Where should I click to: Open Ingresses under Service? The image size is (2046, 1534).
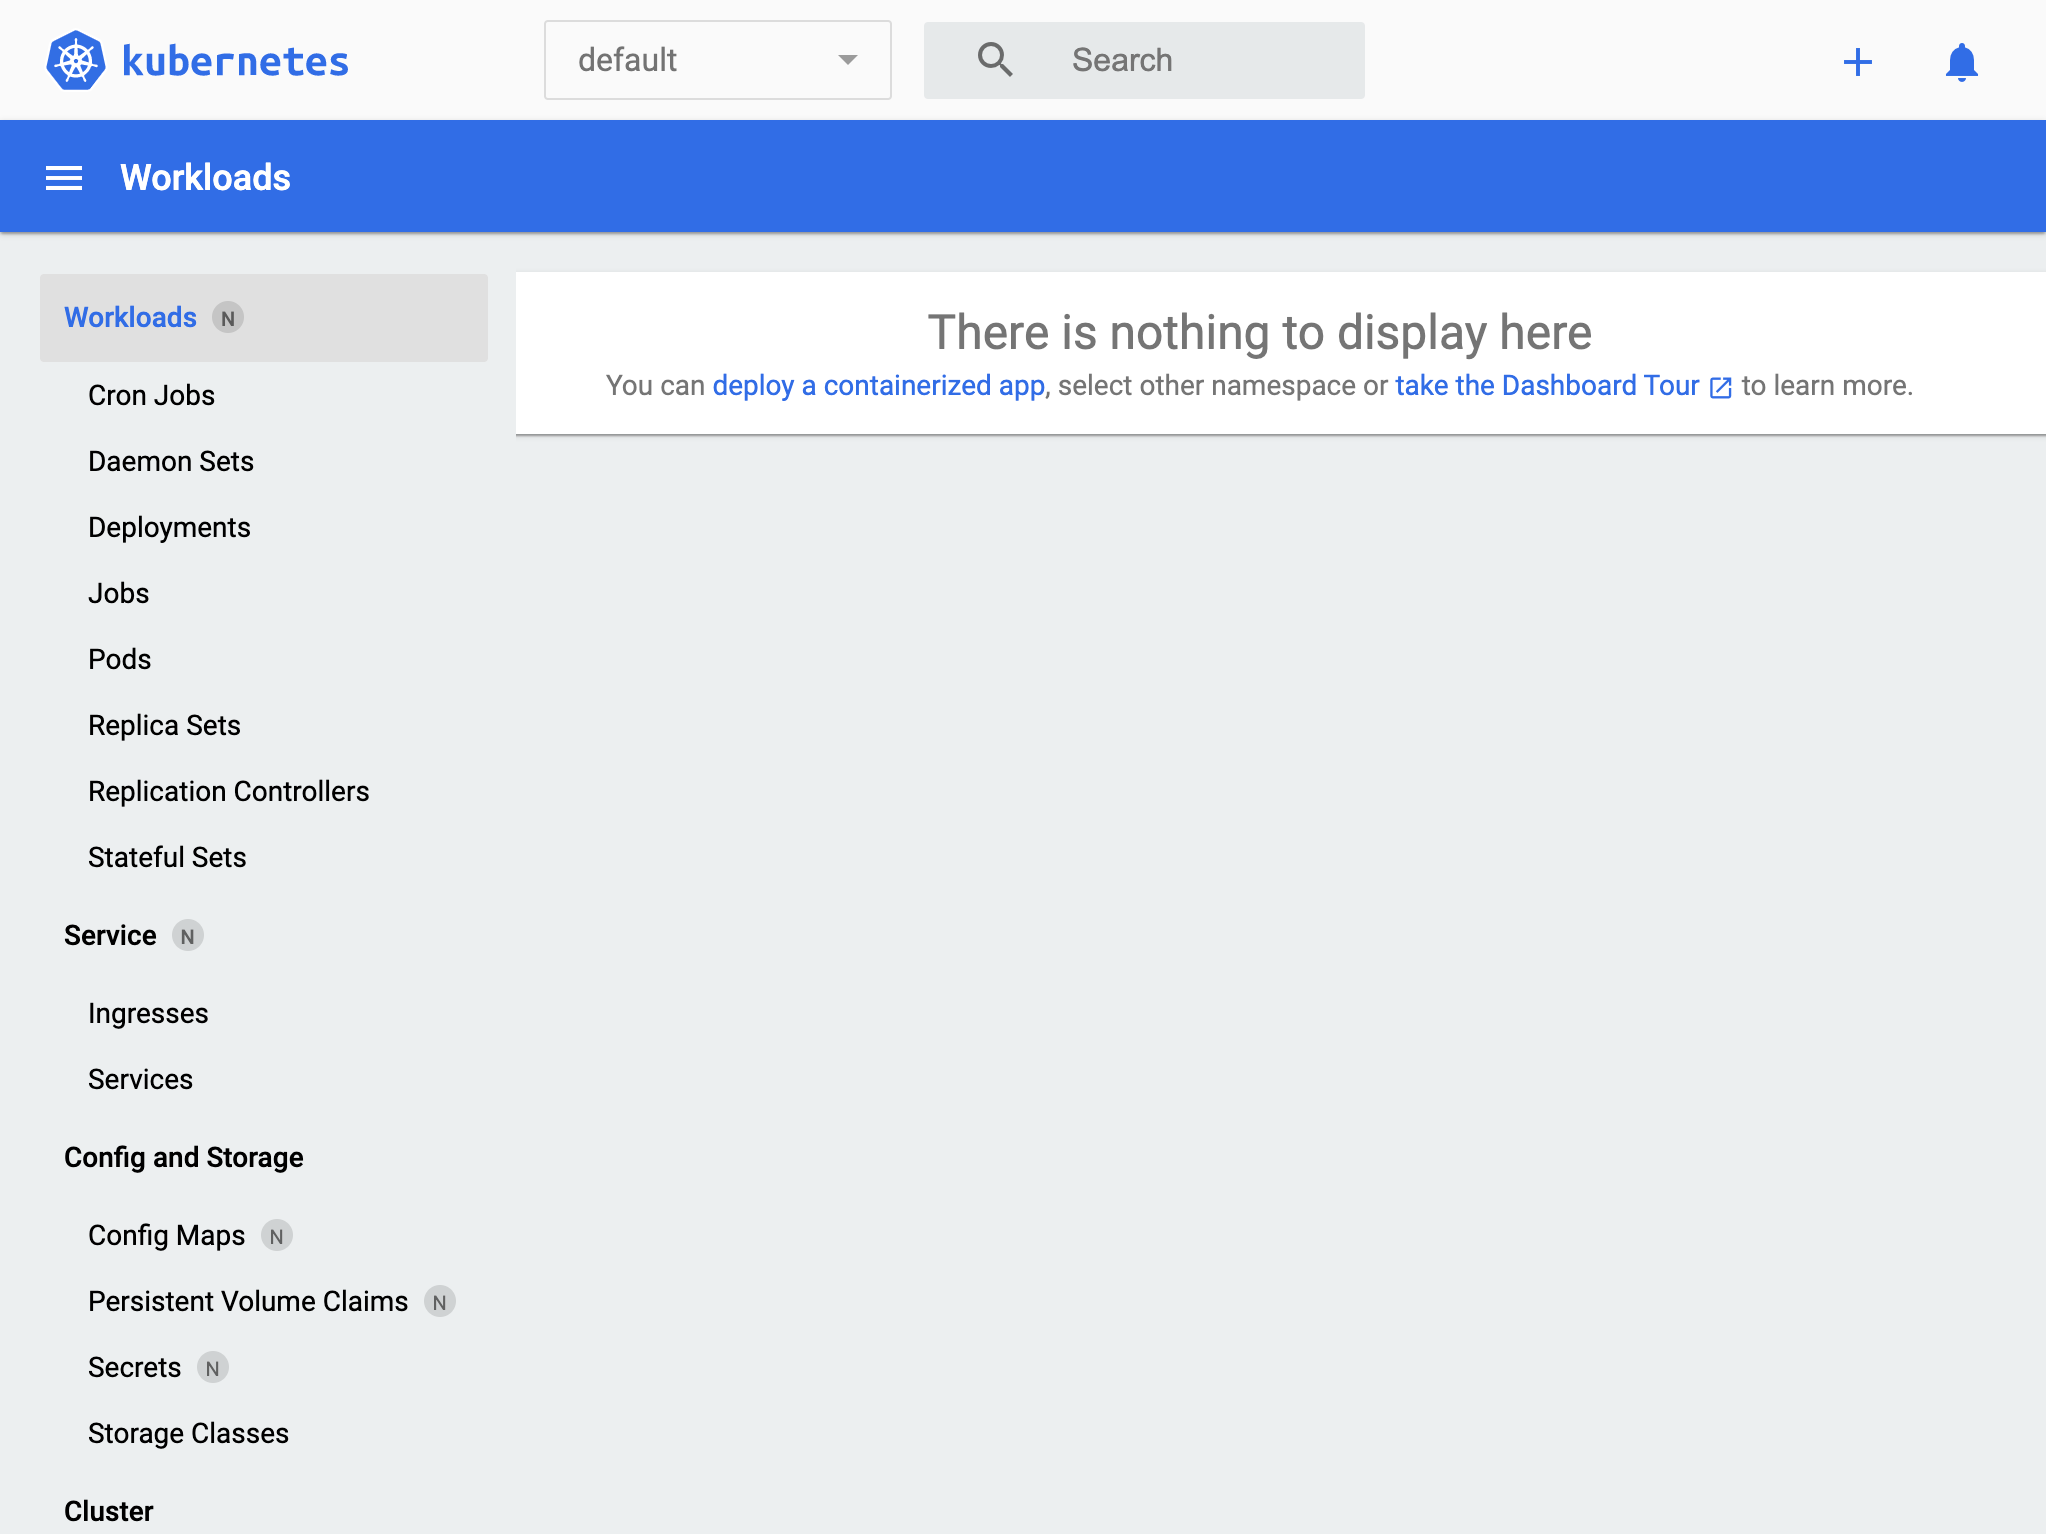pyautogui.click(x=148, y=1014)
